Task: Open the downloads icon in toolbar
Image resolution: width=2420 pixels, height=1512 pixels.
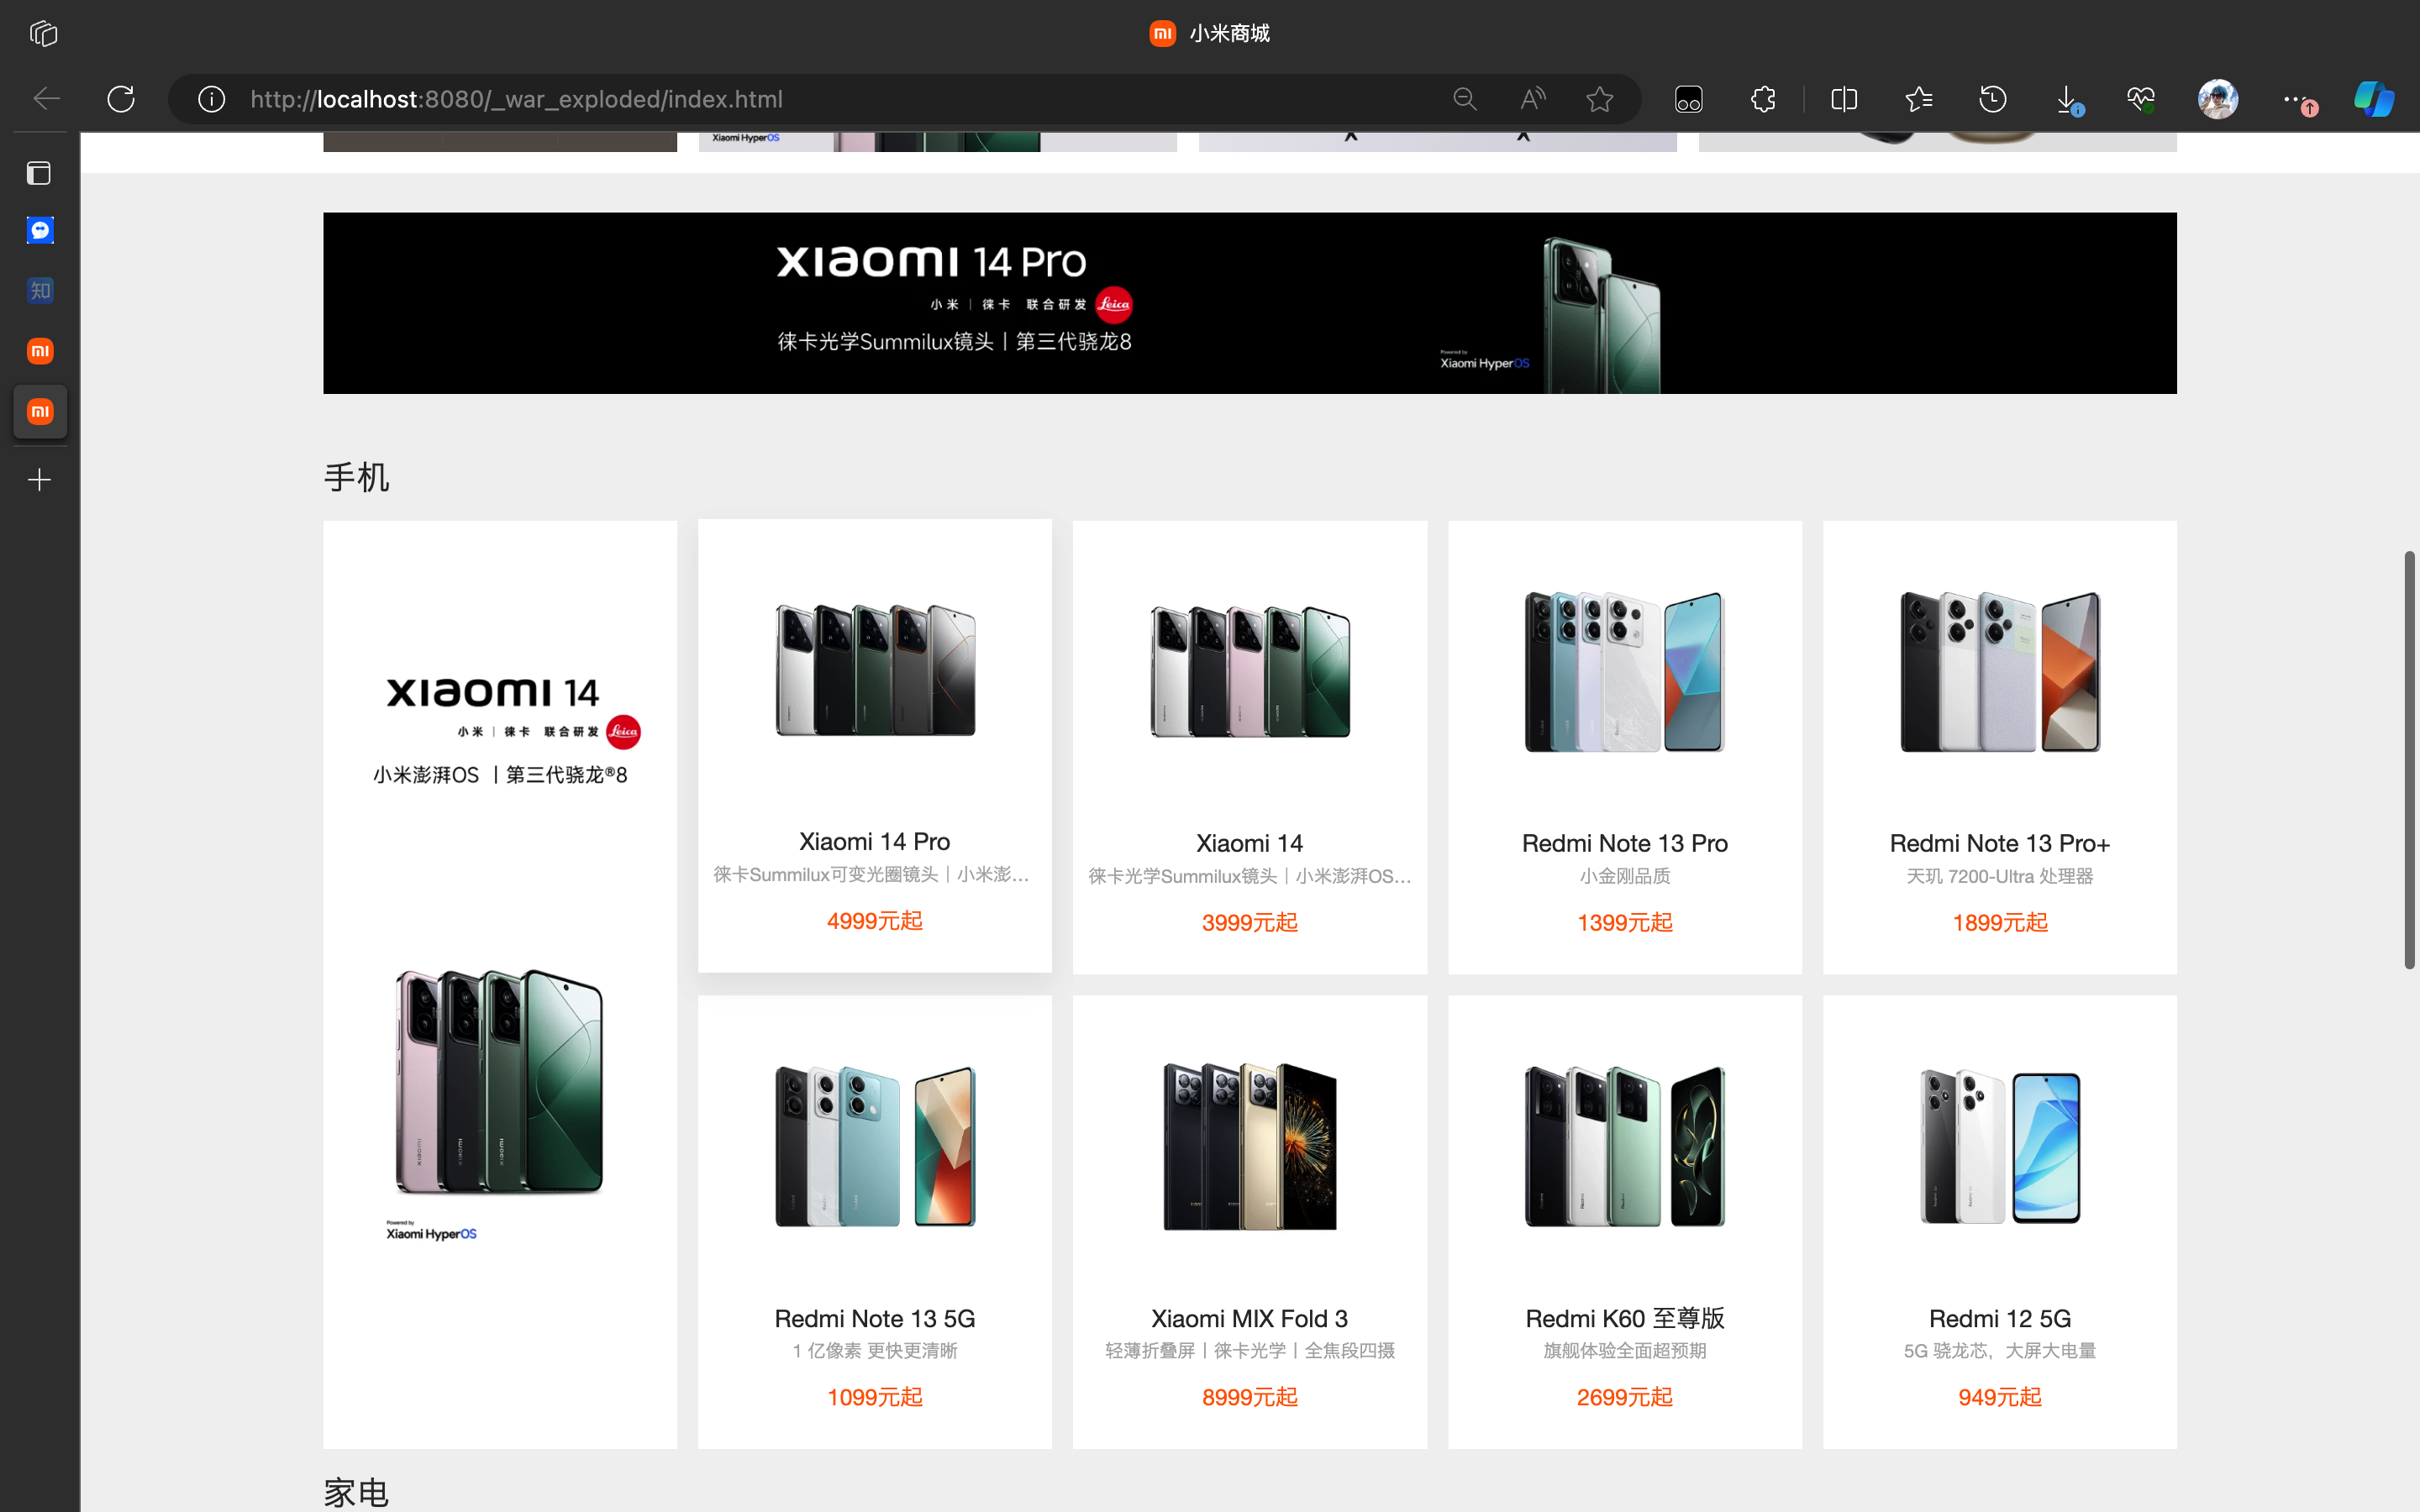Action: (x=2066, y=99)
